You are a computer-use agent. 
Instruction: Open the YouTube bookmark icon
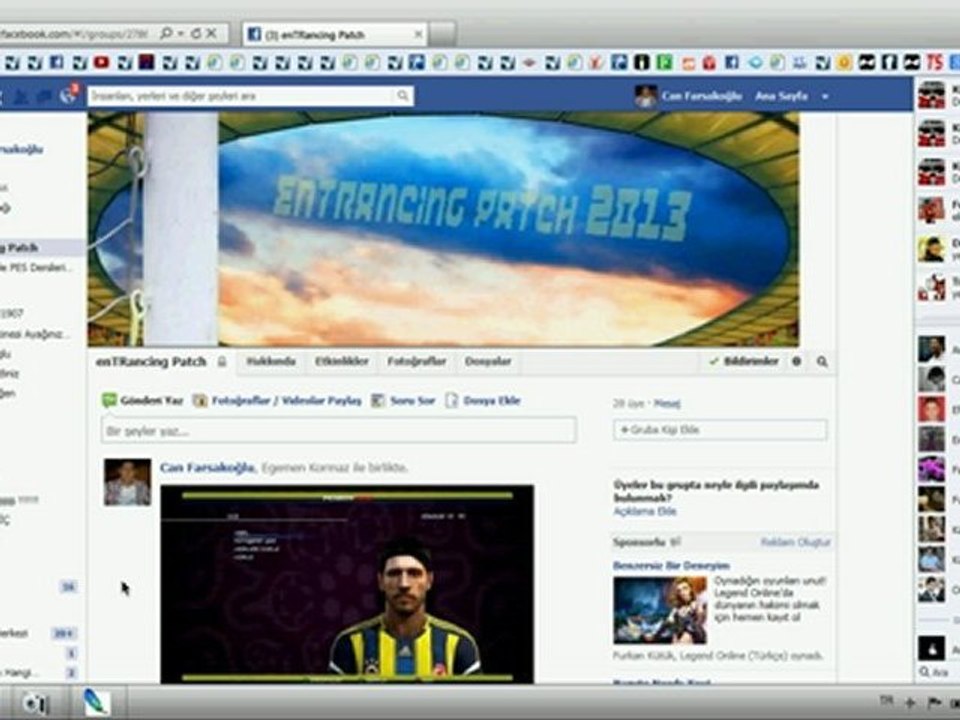[x=101, y=62]
